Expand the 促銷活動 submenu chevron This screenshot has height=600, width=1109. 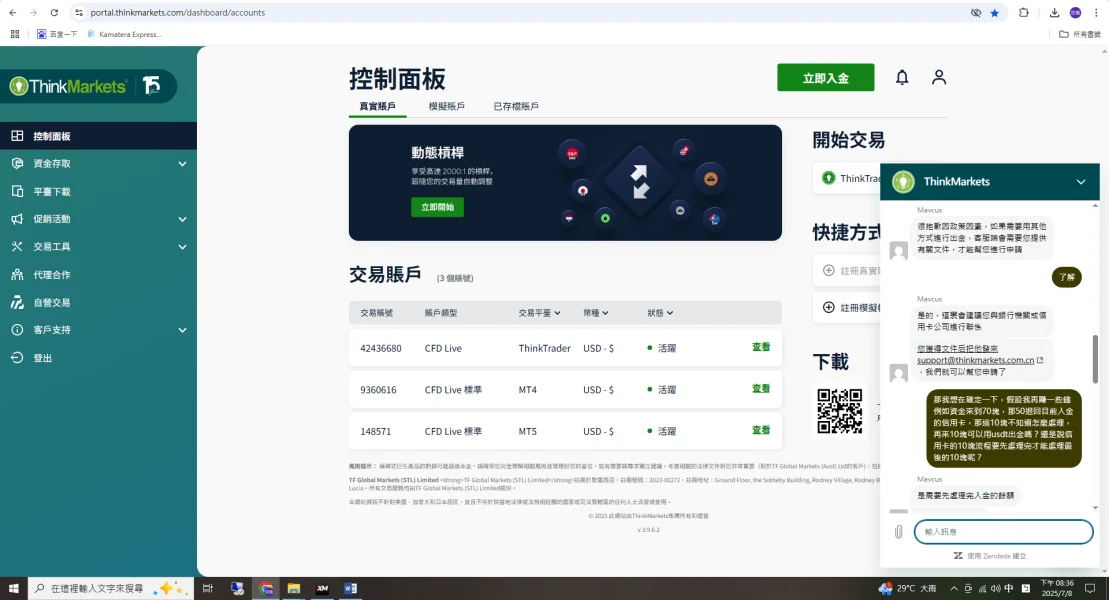[182, 219]
